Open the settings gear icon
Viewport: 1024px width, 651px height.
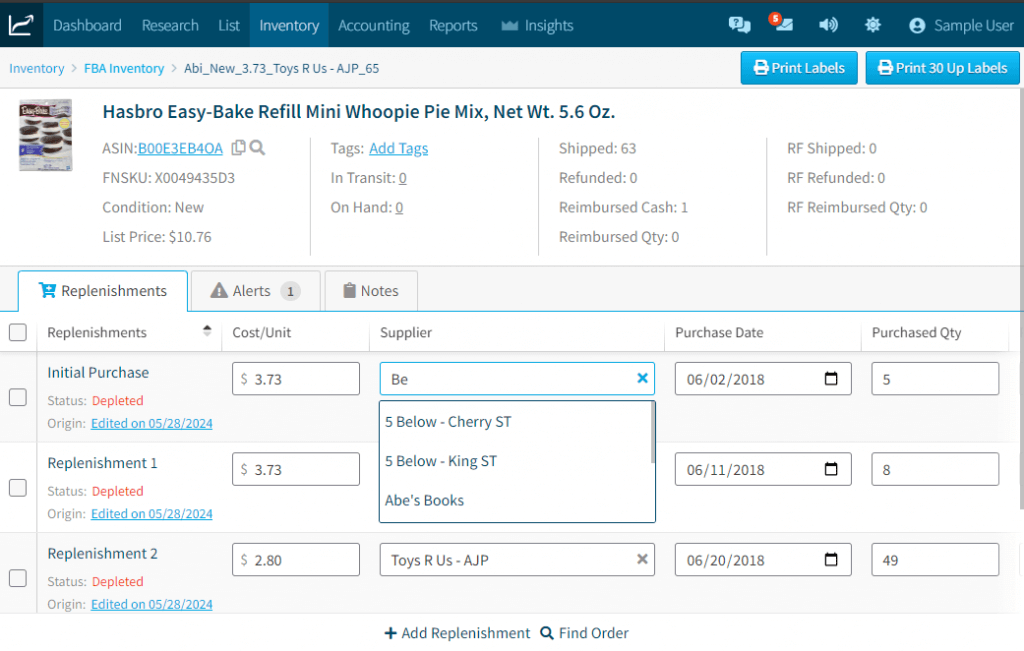tap(873, 26)
